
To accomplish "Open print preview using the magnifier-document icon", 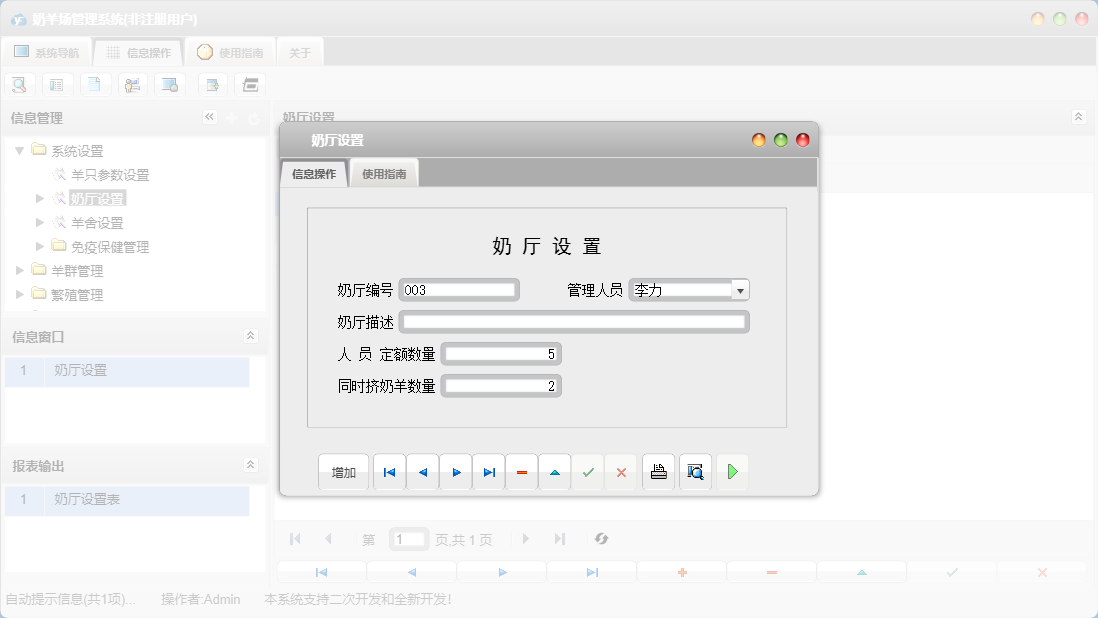I will pyautogui.click(x=695, y=471).
